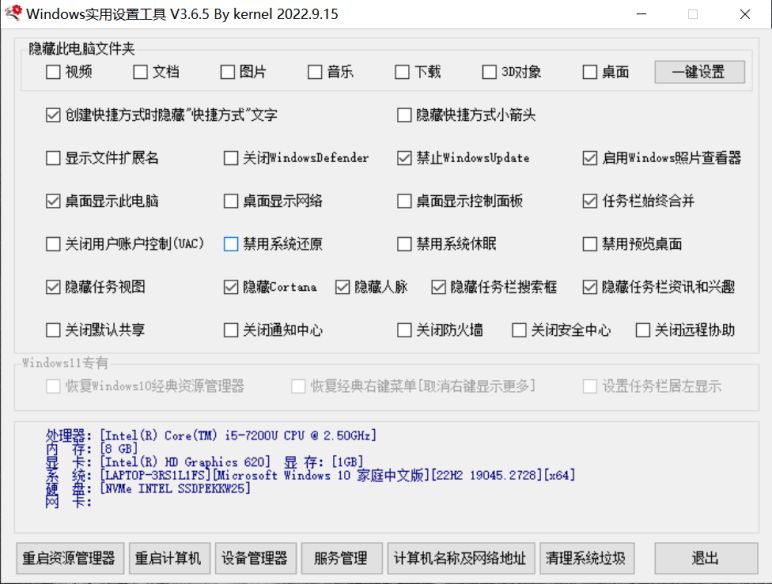Click the 一键设置 button

[699, 72]
